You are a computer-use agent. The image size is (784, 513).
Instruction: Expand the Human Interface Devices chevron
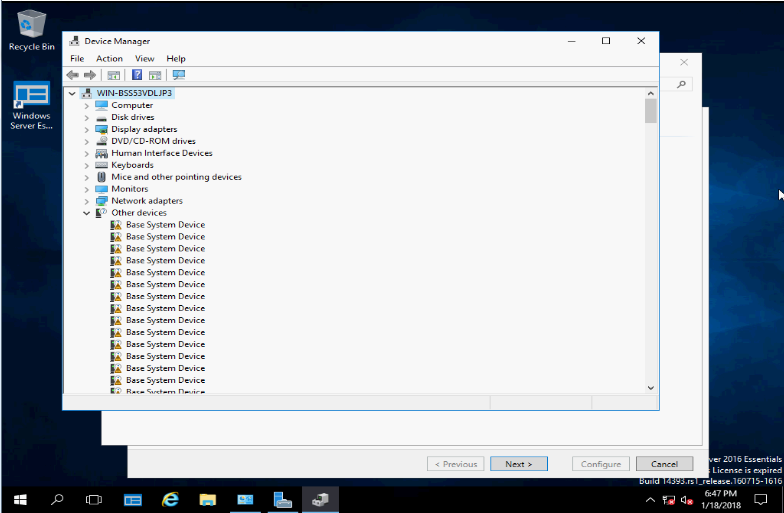pyautogui.click(x=86, y=154)
